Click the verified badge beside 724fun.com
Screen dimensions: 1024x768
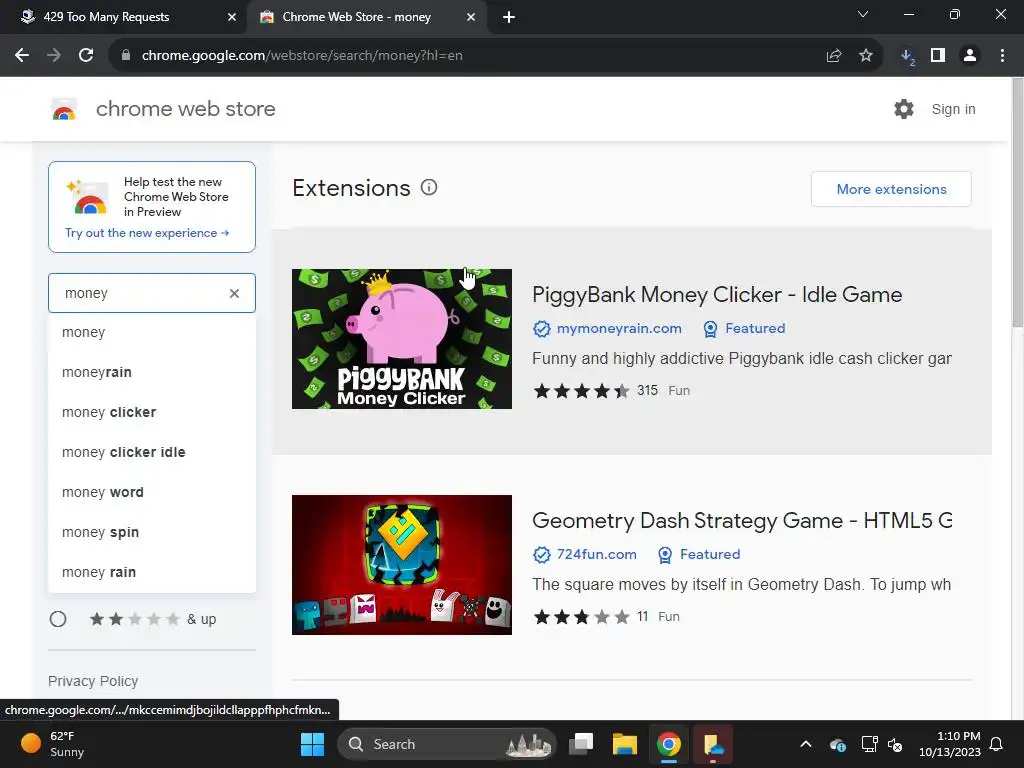point(541,554)
